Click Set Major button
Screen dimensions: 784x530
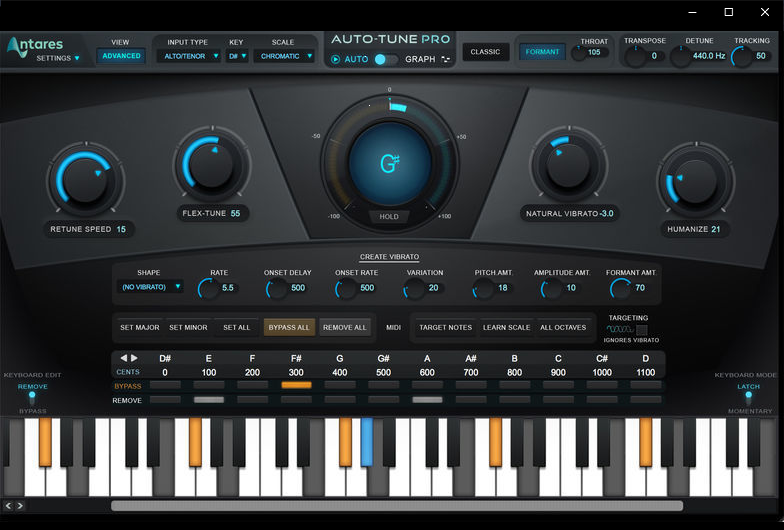click(140, 328)
